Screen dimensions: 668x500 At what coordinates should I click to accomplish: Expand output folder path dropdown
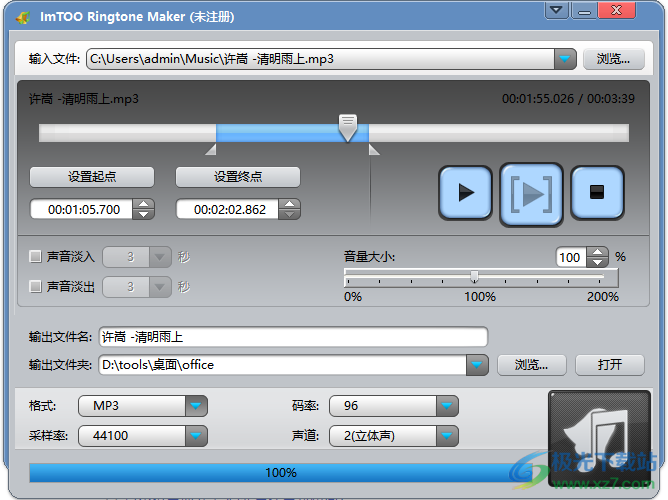[x=477, y=365]
